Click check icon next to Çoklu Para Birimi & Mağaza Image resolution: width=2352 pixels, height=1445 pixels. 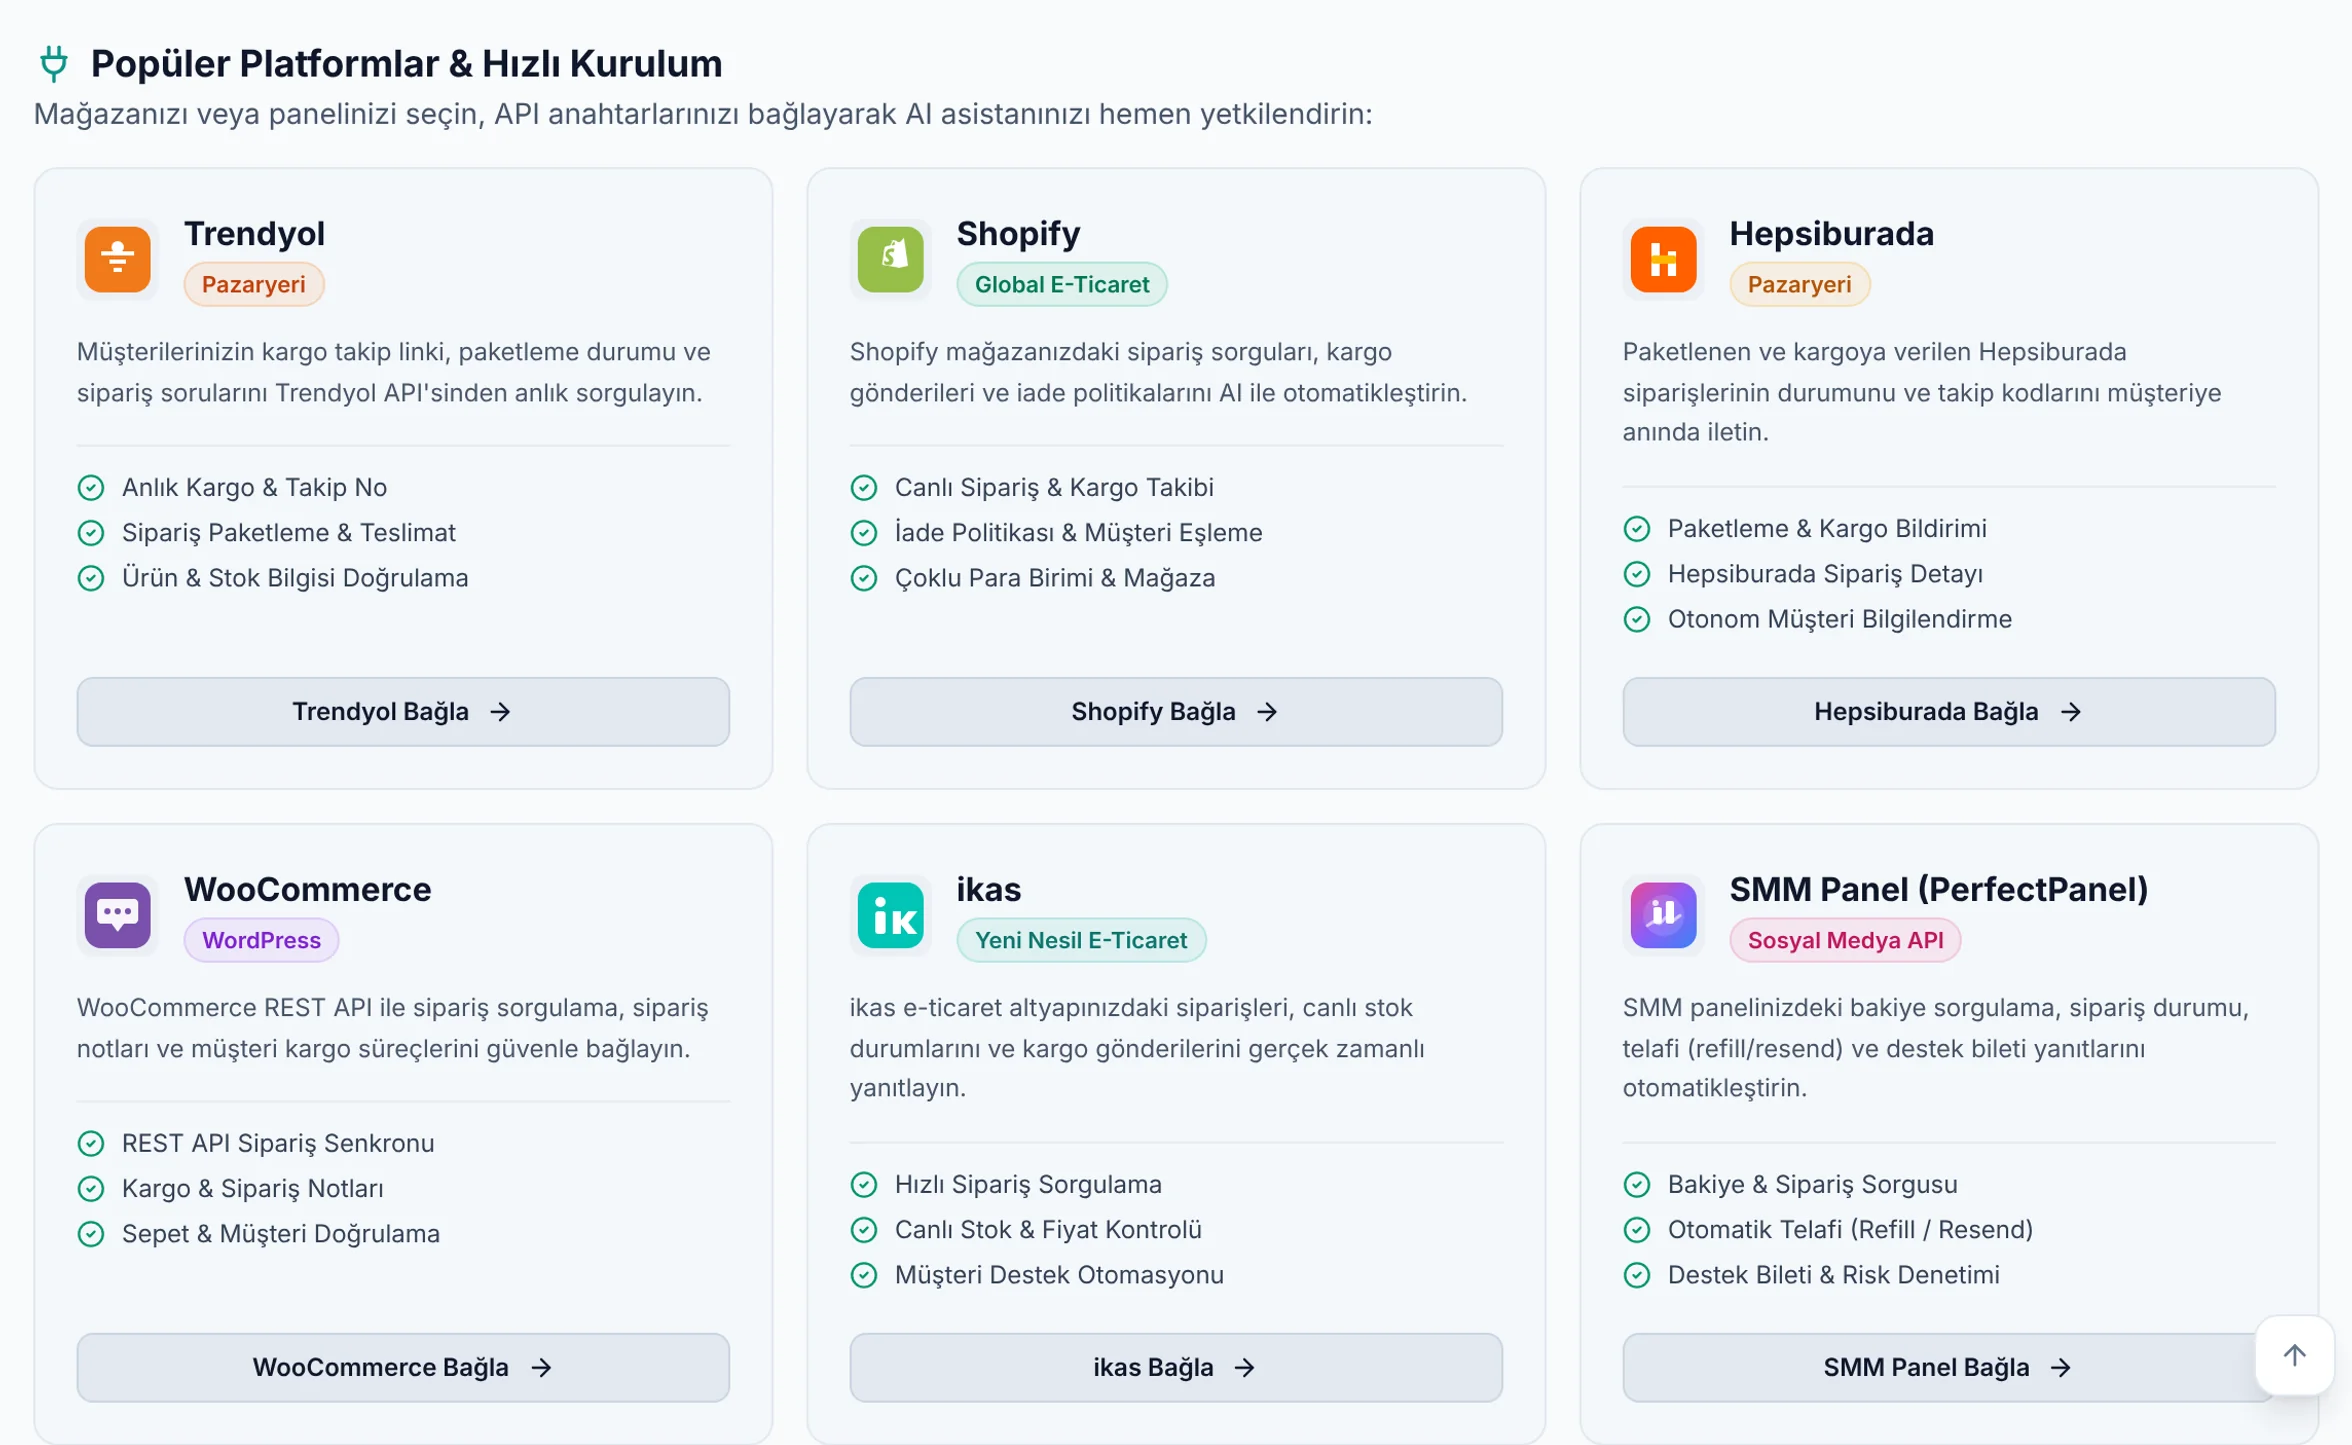tap(864, 578)
